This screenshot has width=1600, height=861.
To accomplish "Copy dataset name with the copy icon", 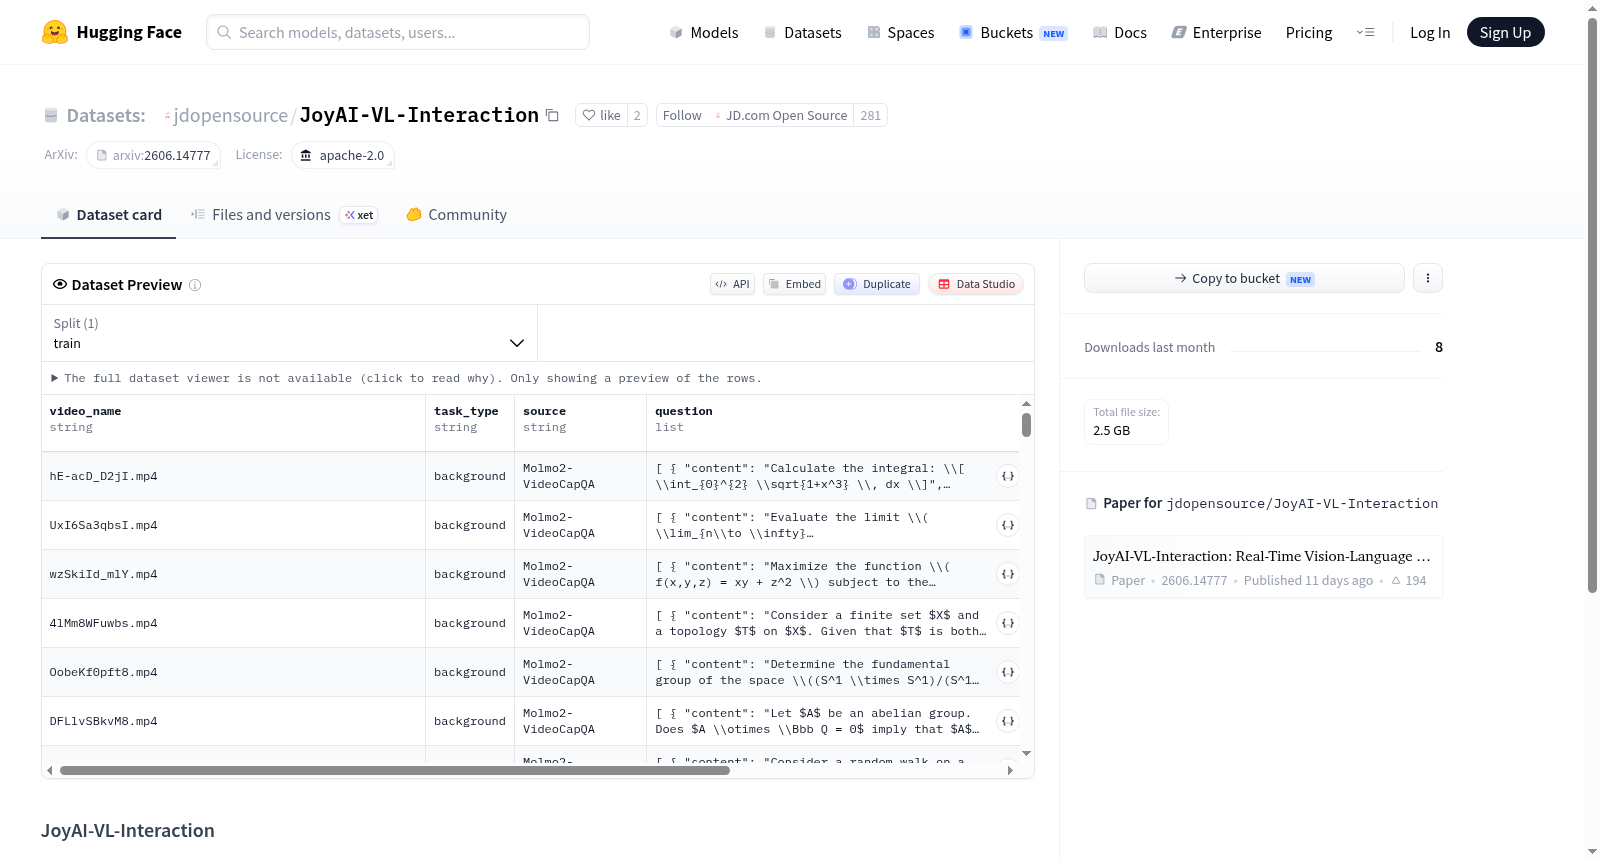I will (552, 115).
